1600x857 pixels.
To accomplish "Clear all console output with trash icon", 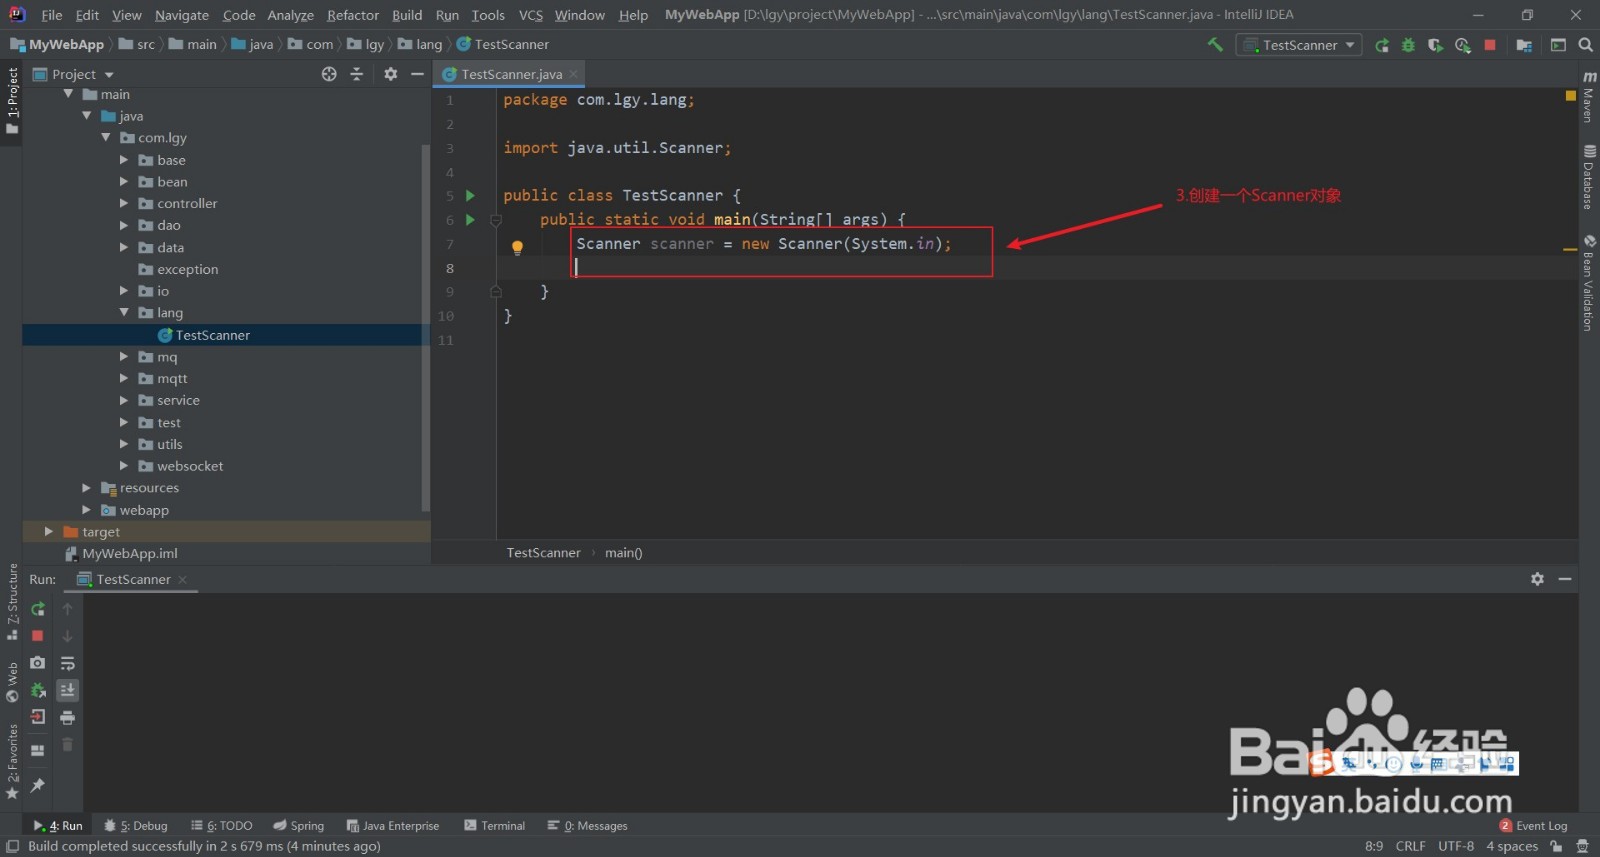I will [67, 744].
